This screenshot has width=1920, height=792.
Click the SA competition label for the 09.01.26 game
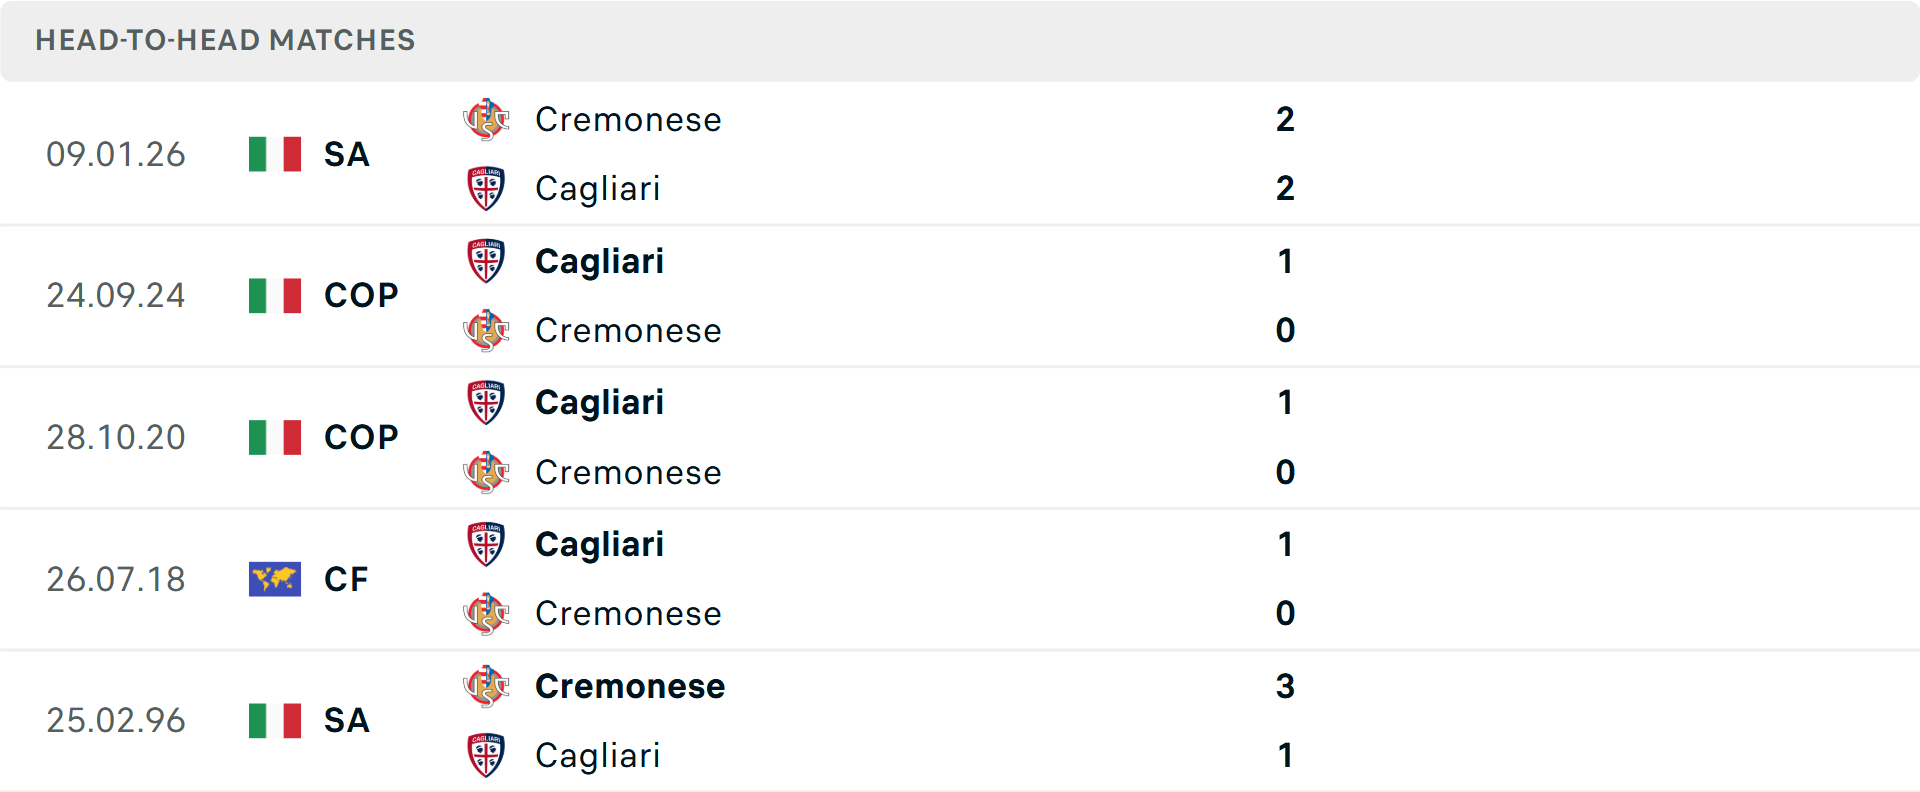point(345,155)
